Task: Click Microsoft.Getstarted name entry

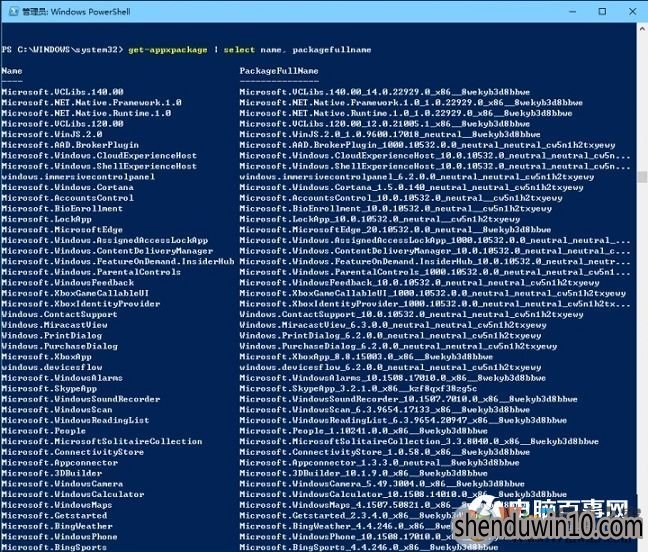Action: 54,516
